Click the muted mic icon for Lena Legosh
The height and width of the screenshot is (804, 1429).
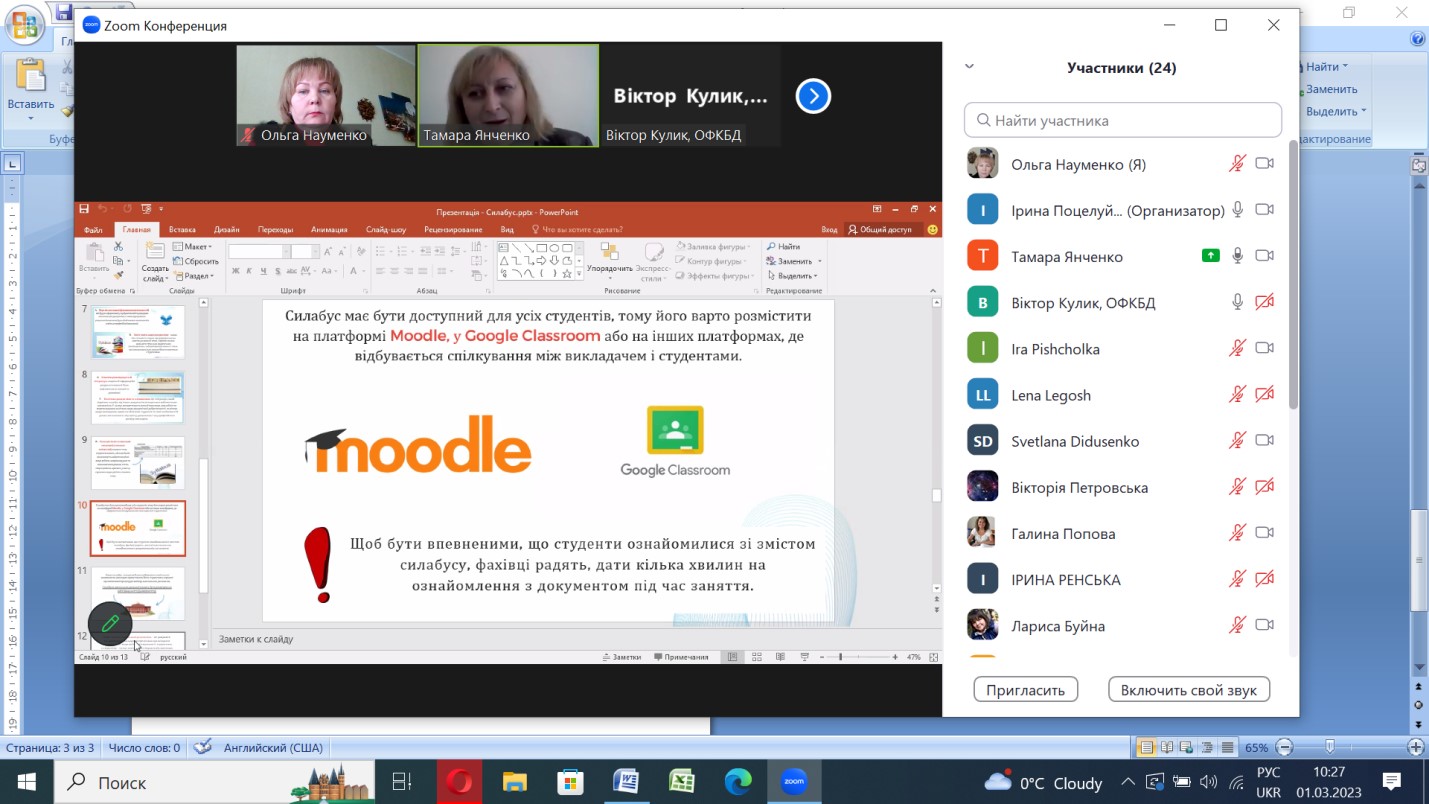click(x=1238, y=394)
